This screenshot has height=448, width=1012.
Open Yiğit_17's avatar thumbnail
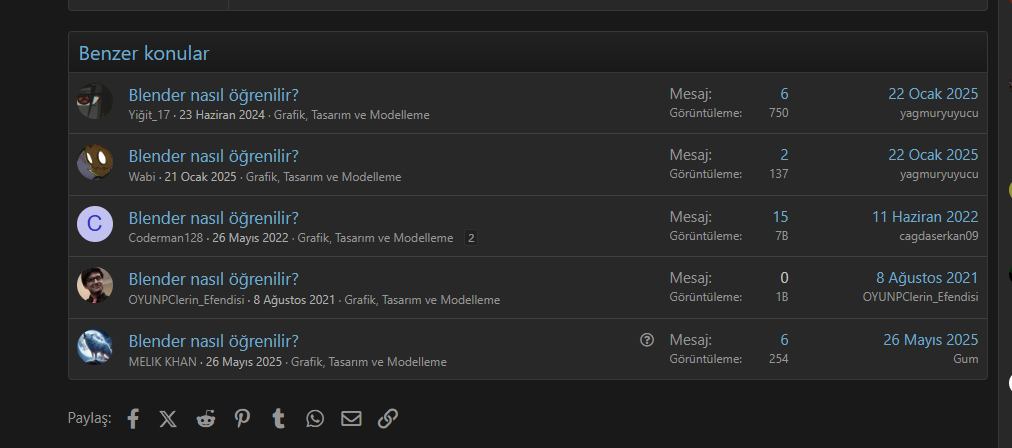(95, 102)
